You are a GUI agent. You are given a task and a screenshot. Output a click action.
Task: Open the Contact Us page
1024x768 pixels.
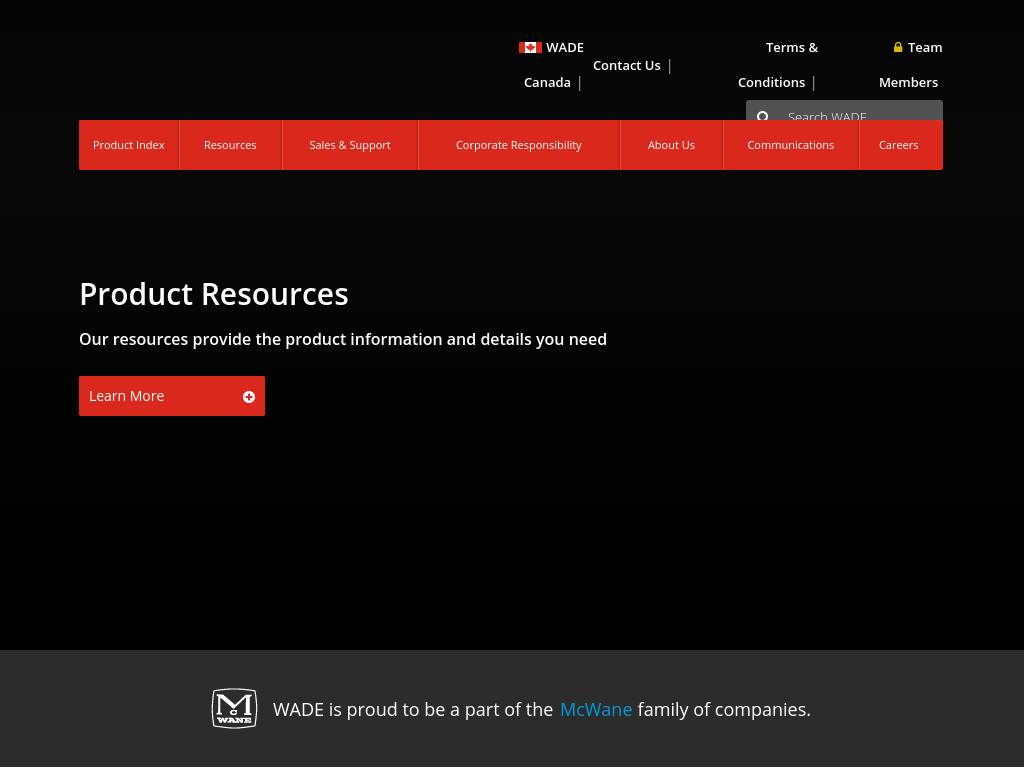(626, 65)
